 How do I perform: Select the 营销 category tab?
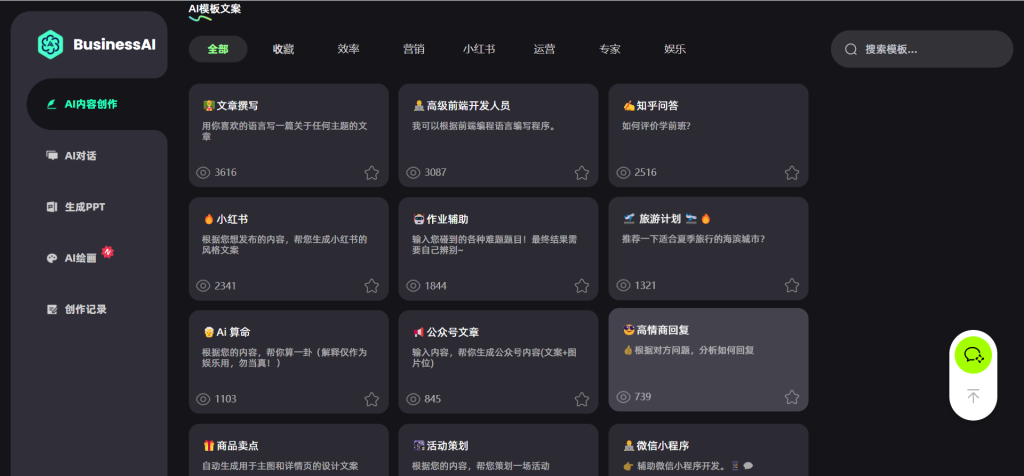[x=413, y=49]
